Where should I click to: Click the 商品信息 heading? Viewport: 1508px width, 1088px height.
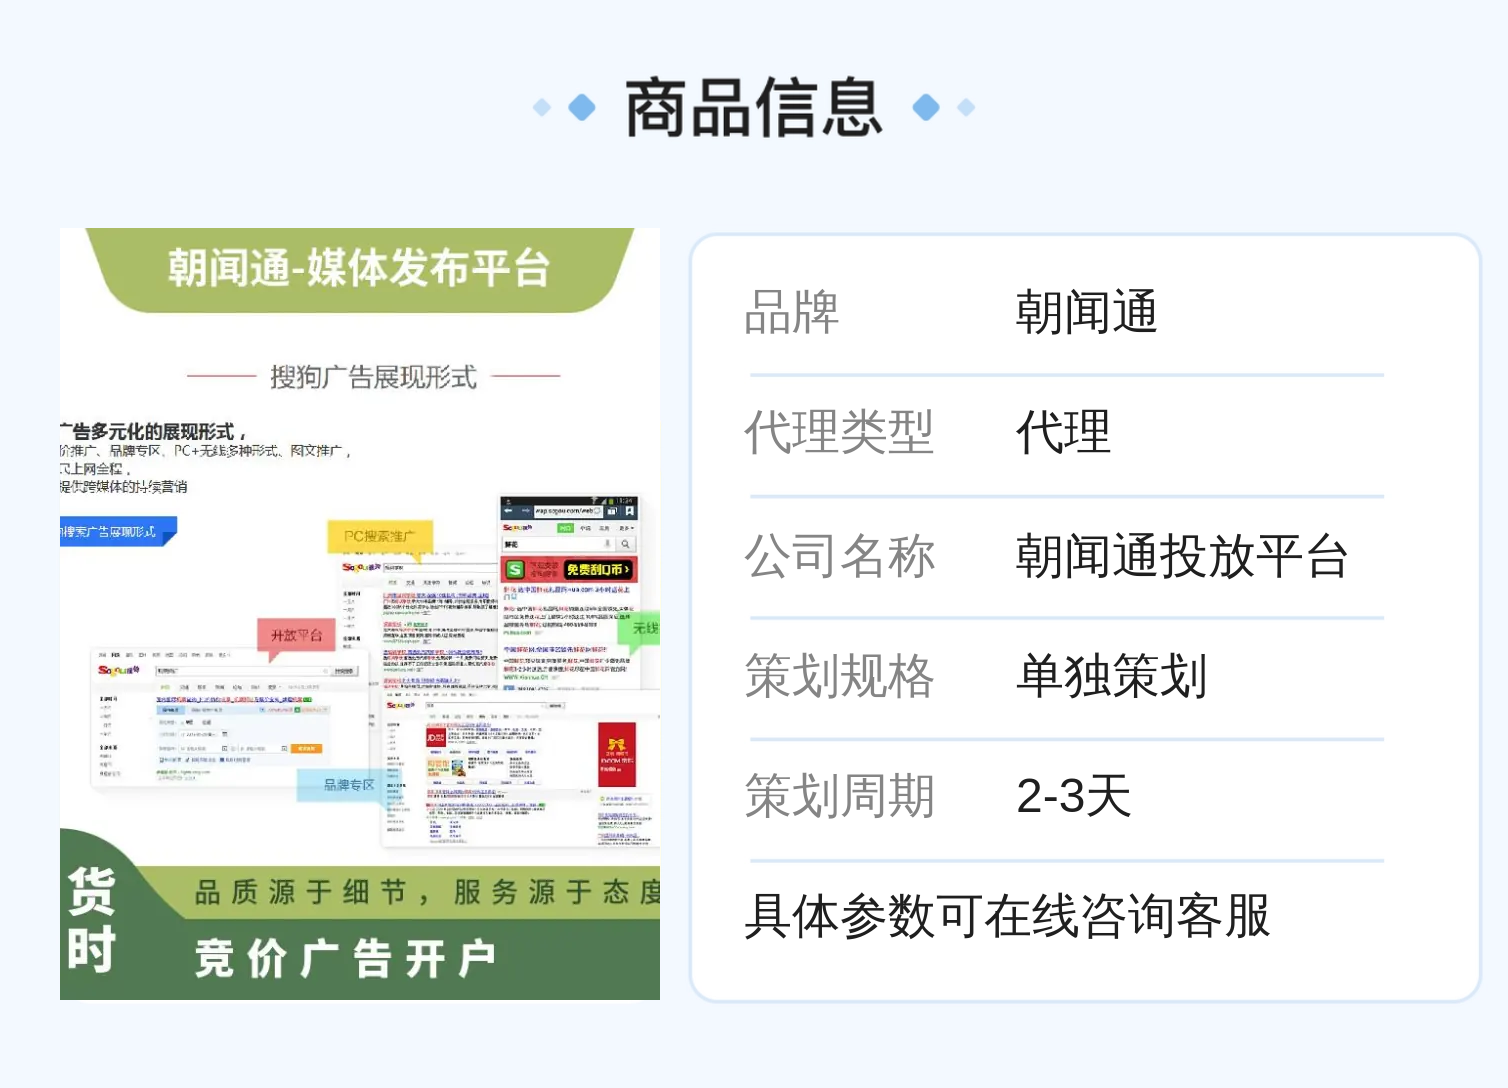(x=754, y=108)
